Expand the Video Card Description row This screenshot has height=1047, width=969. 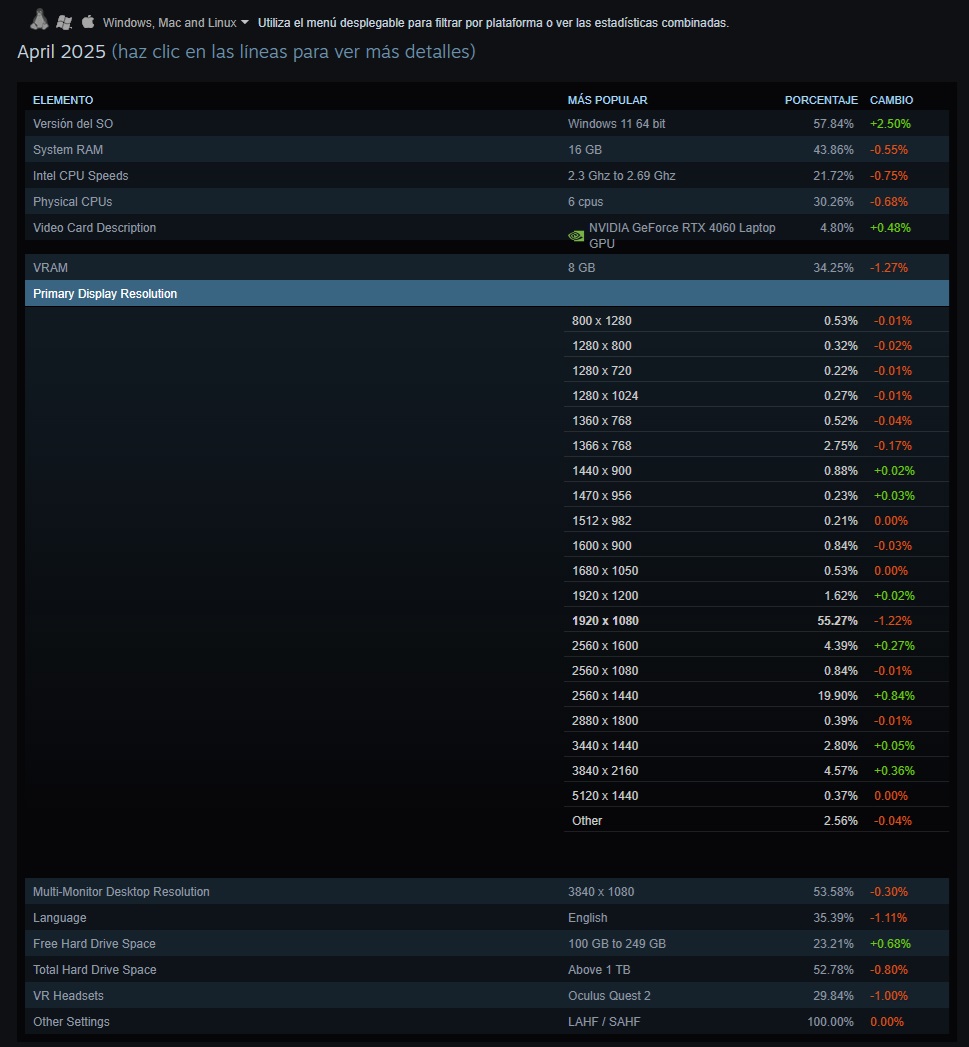tap(94, 228)
